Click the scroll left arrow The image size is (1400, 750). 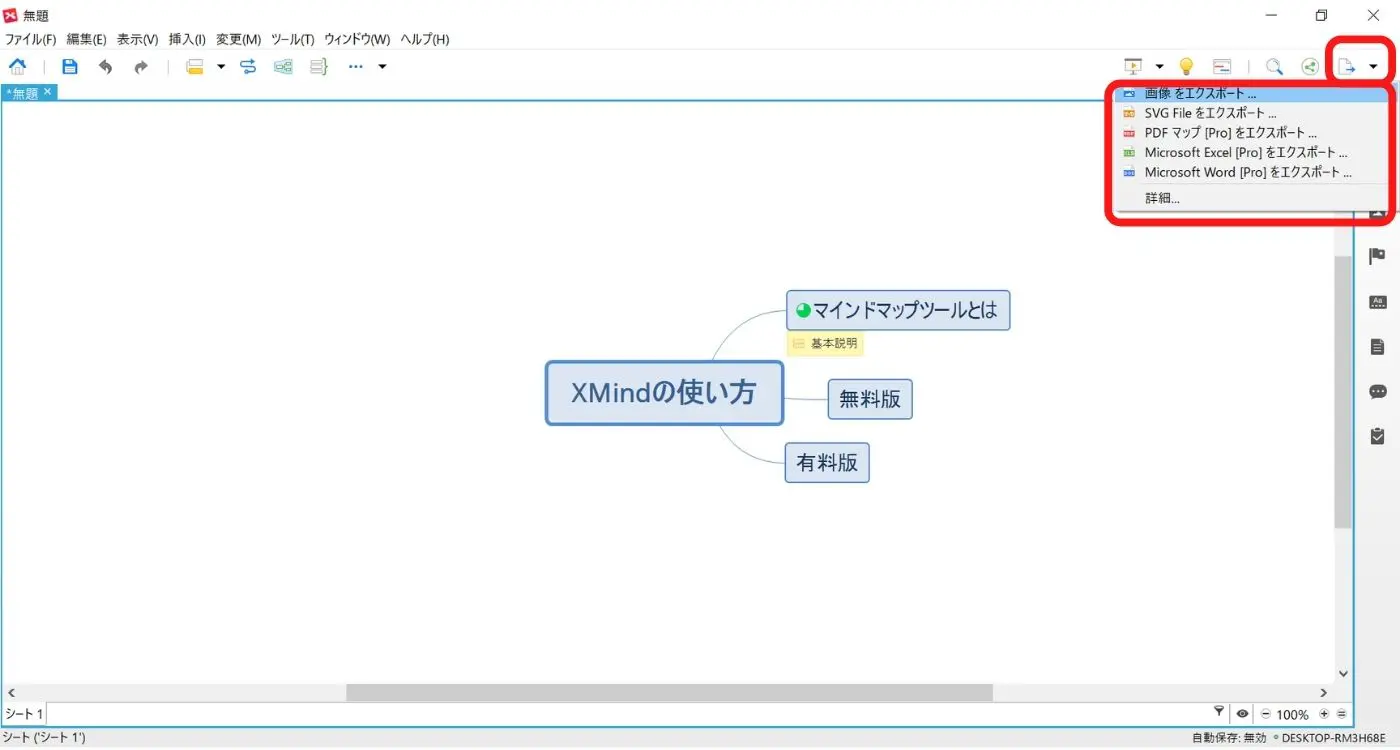point(11,692)
